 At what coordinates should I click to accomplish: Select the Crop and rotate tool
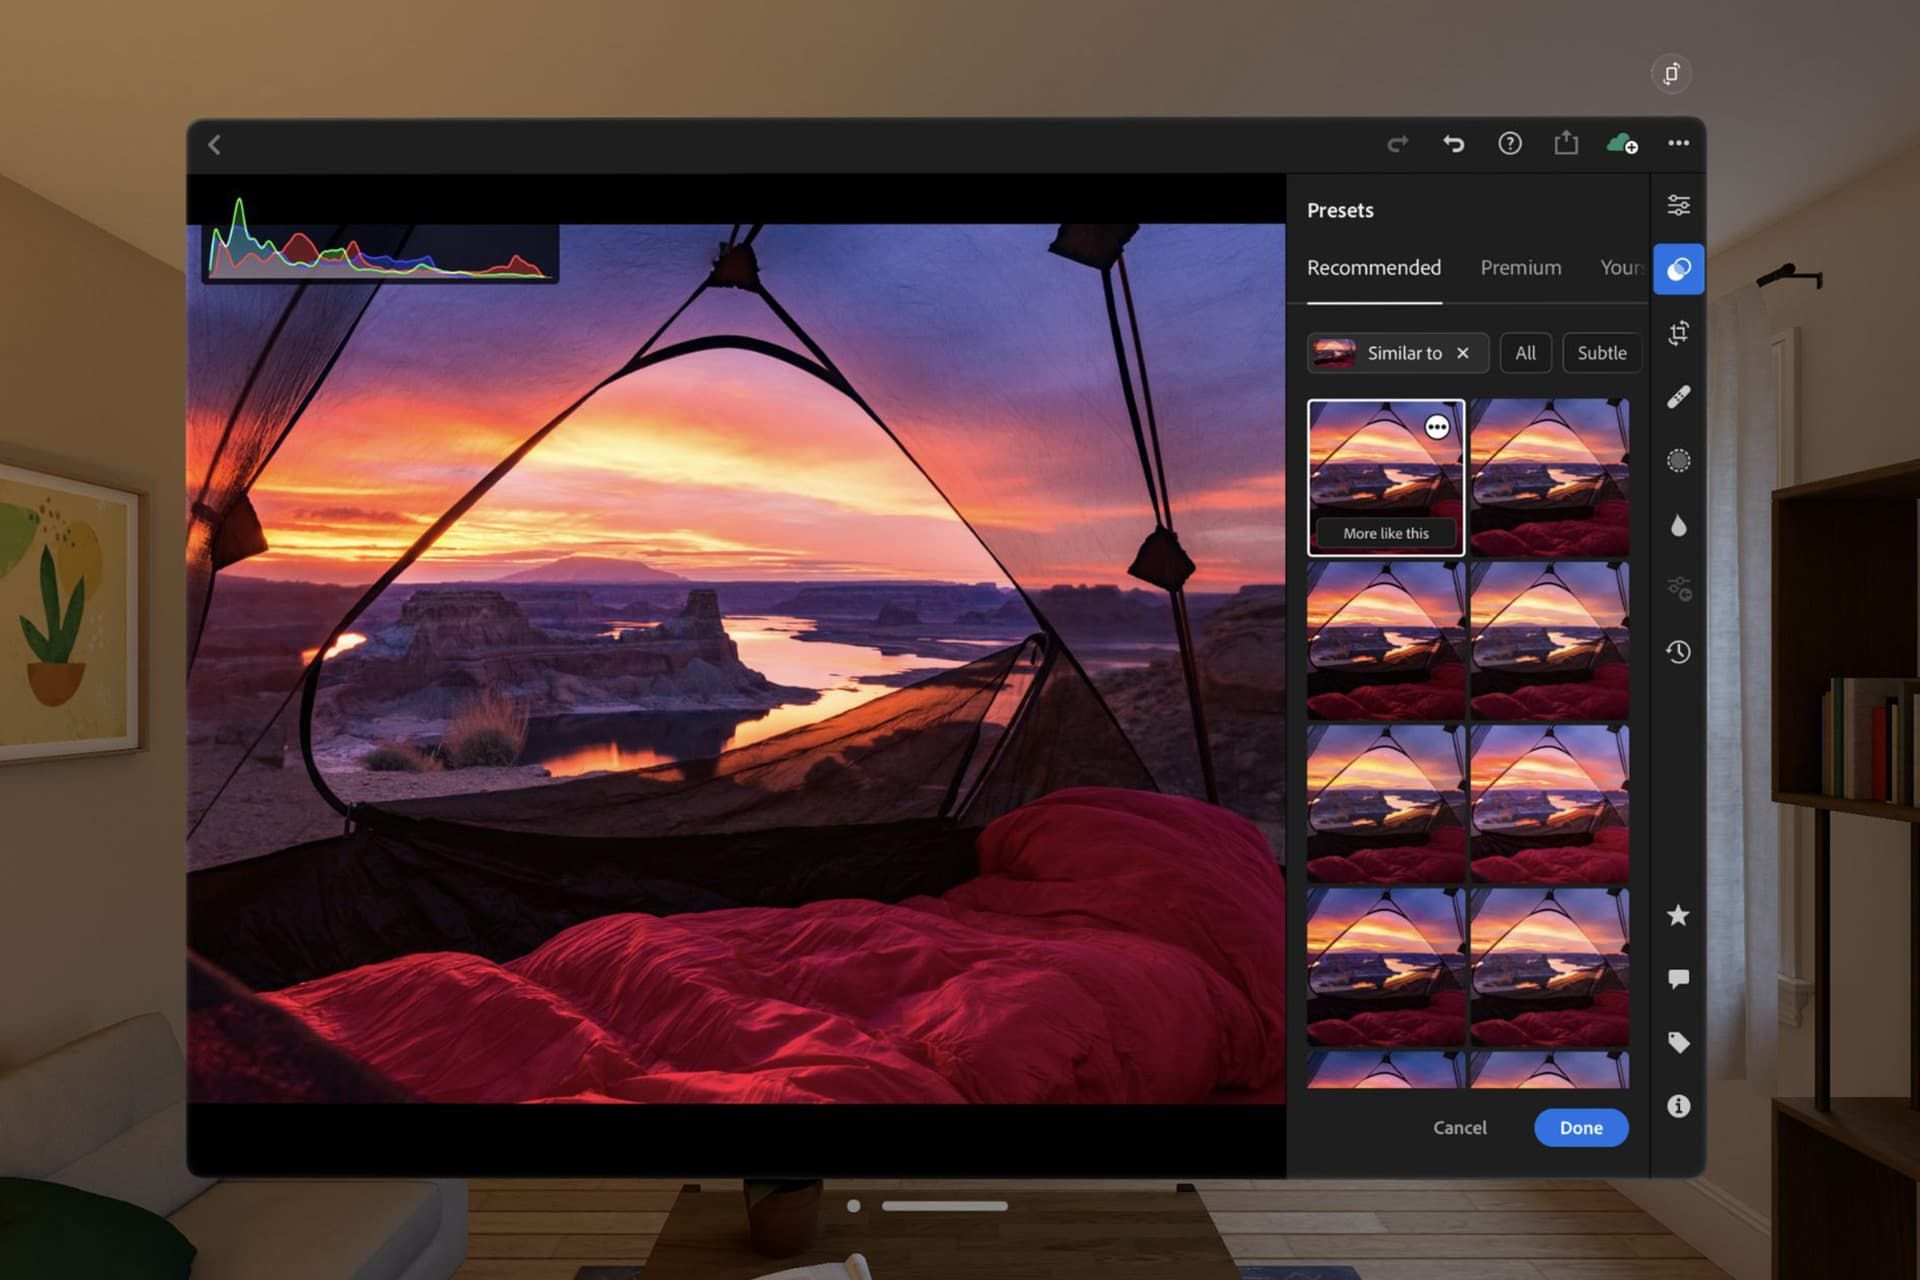(1678, 333)
